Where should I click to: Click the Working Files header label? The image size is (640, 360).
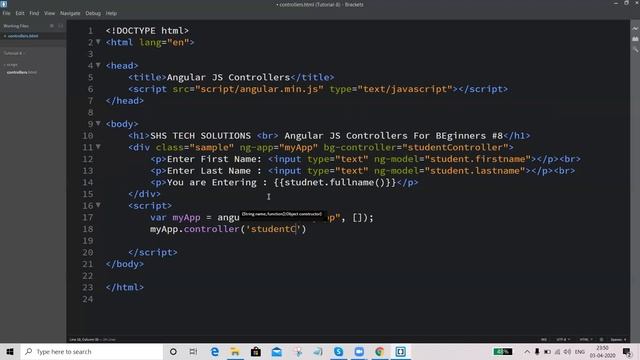(x=16, y=26)
